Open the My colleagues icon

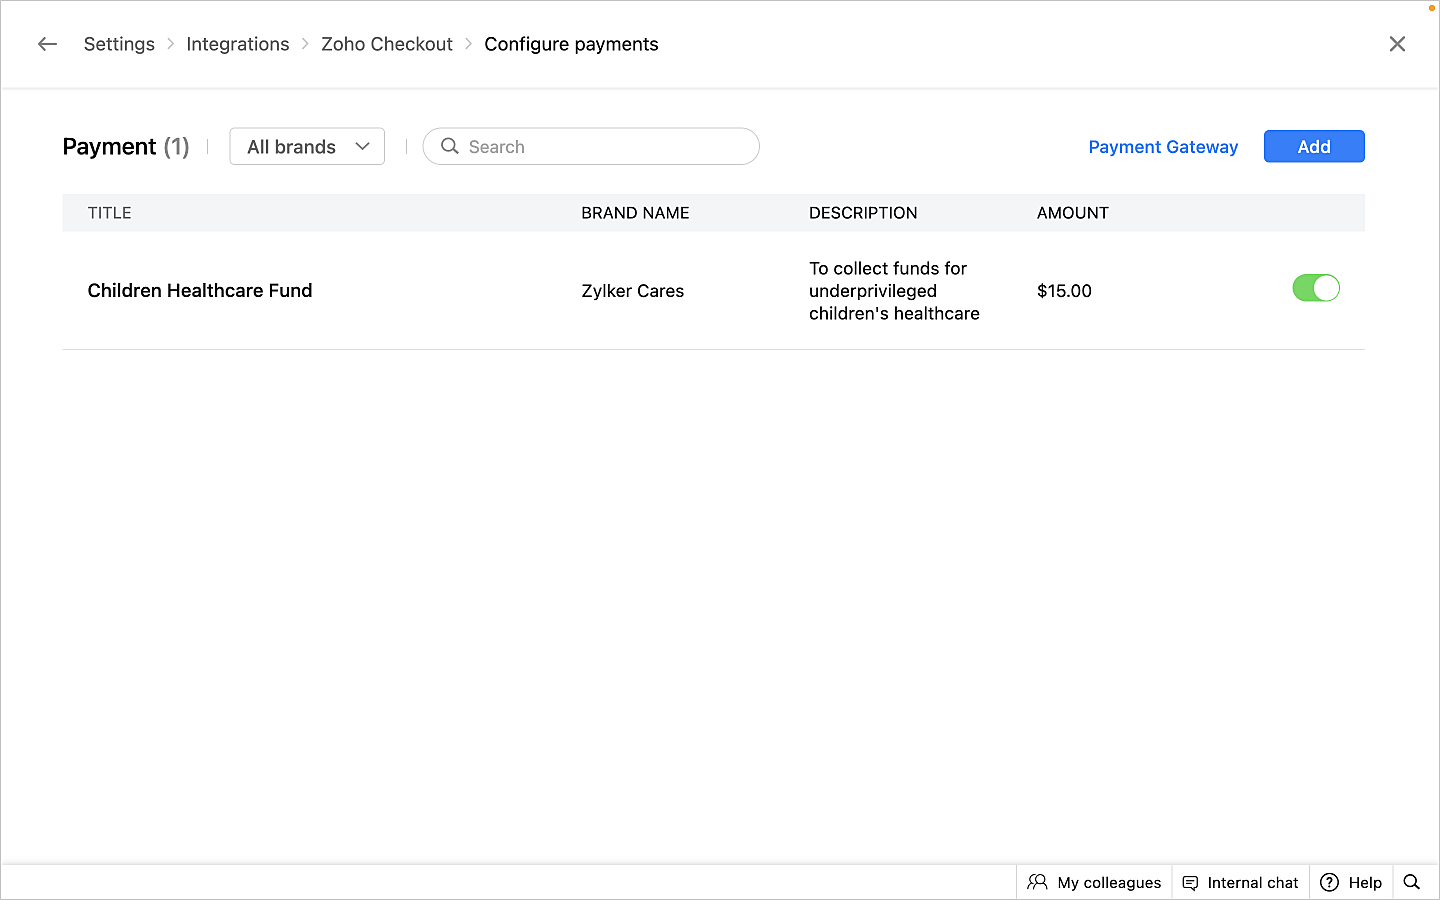click(1037, 882)
